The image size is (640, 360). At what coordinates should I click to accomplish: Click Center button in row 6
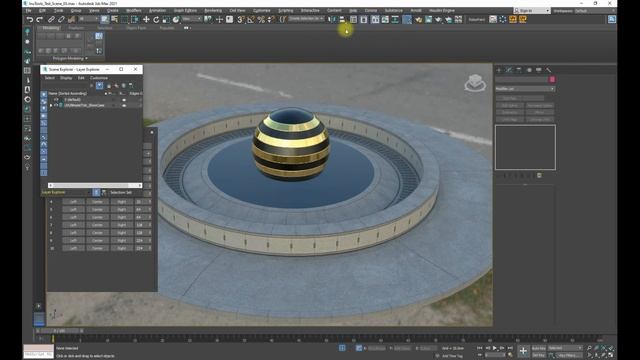point(97,217)
